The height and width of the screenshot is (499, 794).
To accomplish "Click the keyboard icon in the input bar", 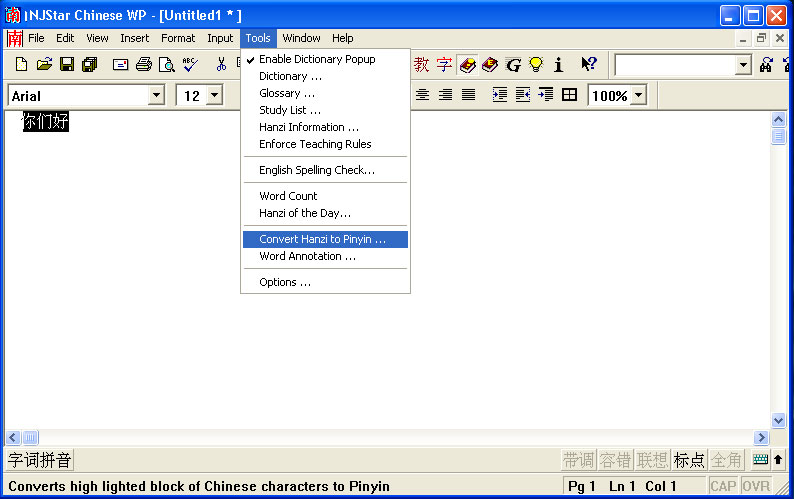I will pos(761,459).
